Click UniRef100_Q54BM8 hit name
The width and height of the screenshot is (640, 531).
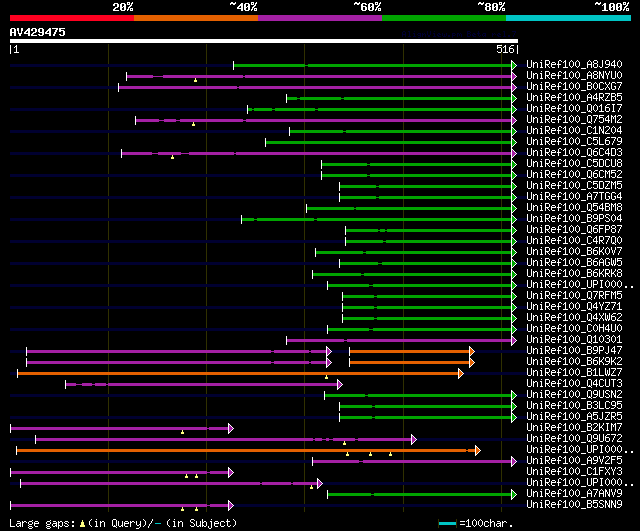coord(574,208)
